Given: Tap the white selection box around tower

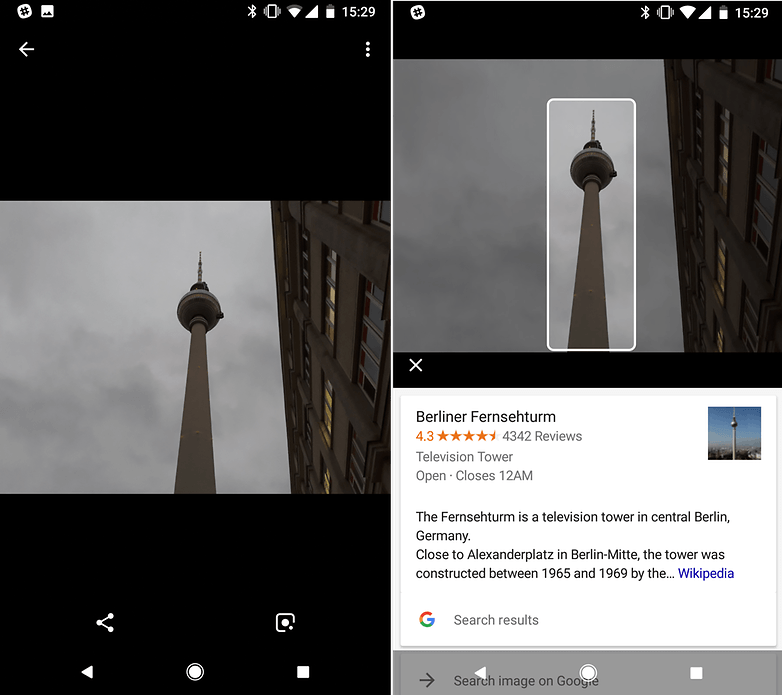Looking at the screenshot, I should click(x=591, y=224).
